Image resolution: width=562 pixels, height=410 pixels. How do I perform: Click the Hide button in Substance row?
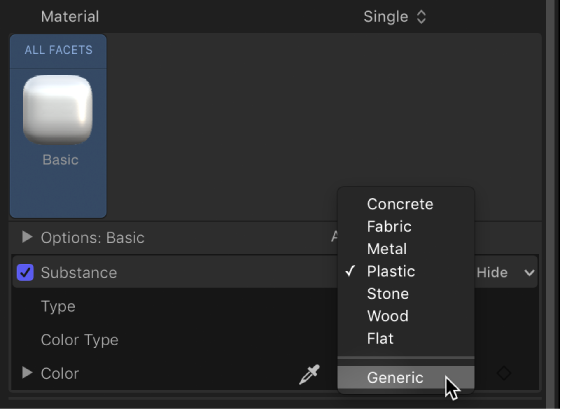[x=492, y=273]
